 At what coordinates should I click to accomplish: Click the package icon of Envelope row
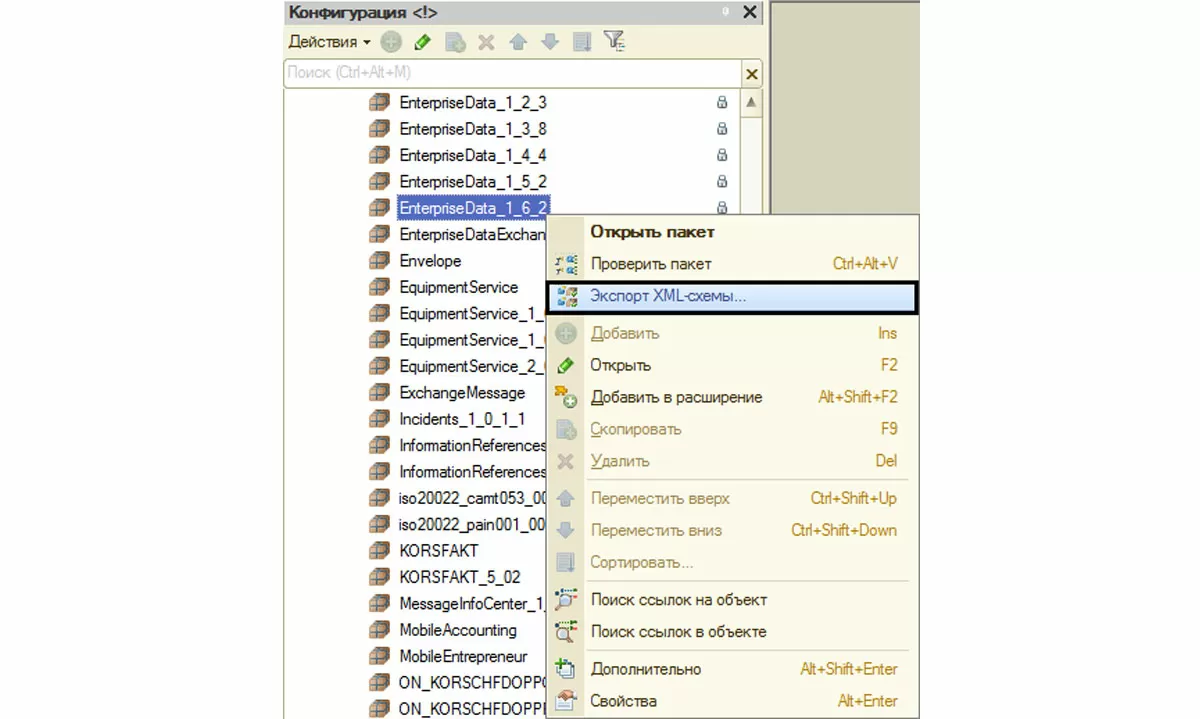379,261
